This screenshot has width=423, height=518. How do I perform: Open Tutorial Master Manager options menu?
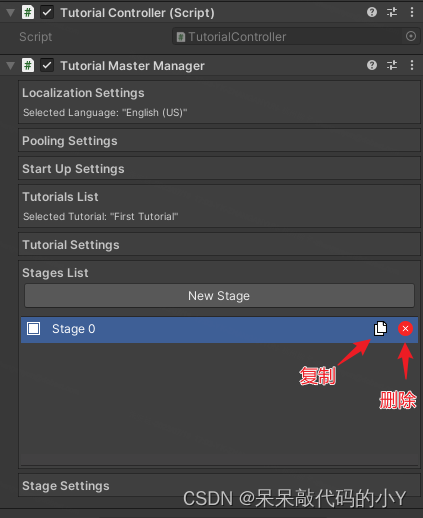pyautogui.click(x=412, y=65)
